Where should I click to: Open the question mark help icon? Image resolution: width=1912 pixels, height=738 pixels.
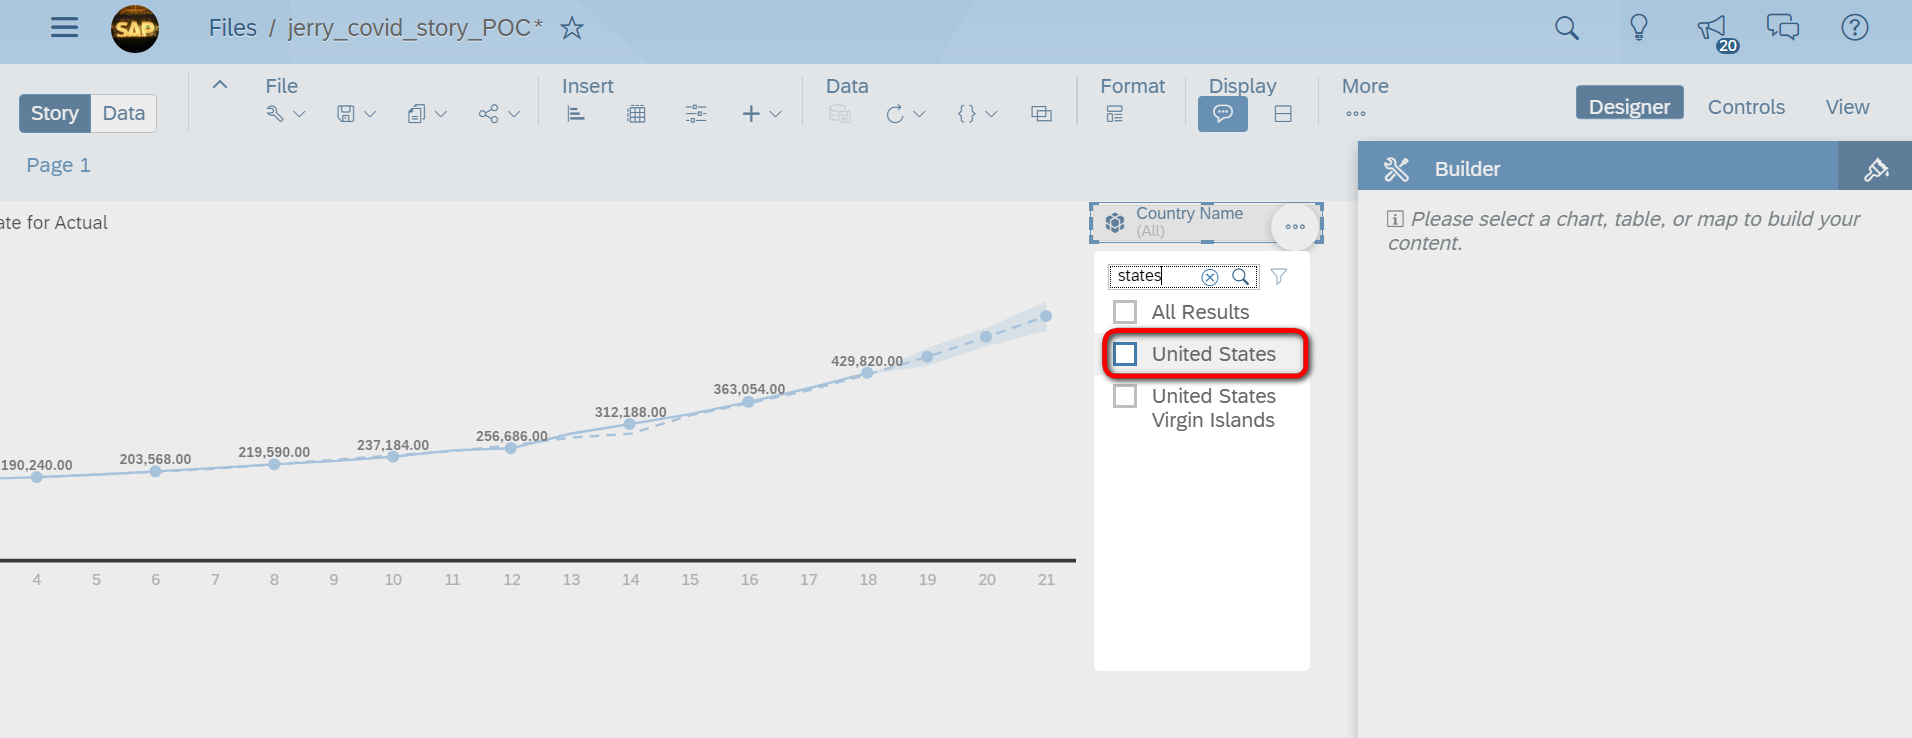1855,27
